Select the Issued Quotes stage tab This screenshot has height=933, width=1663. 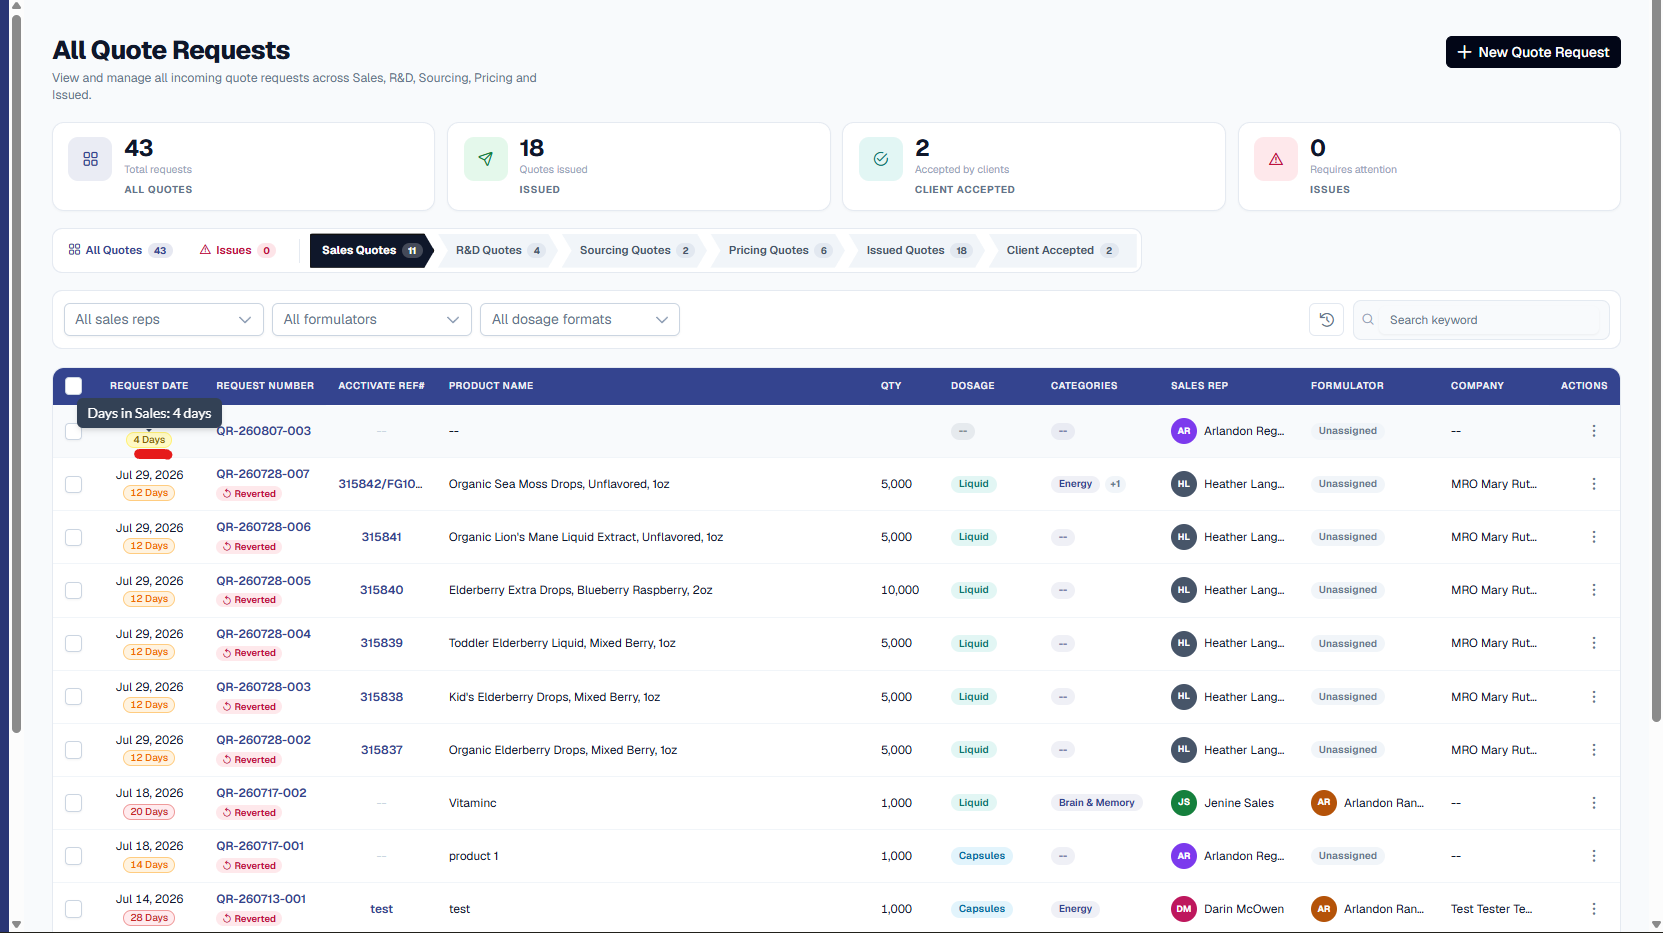(x=917, y=251)
